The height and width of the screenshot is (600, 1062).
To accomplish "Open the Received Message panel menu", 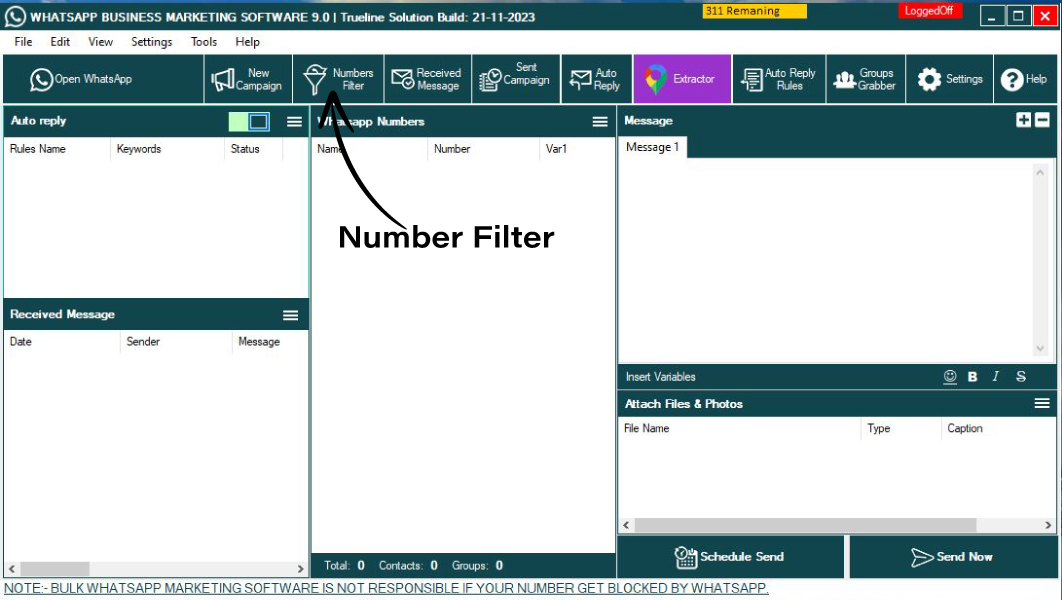I will click(x=291, y=315).
